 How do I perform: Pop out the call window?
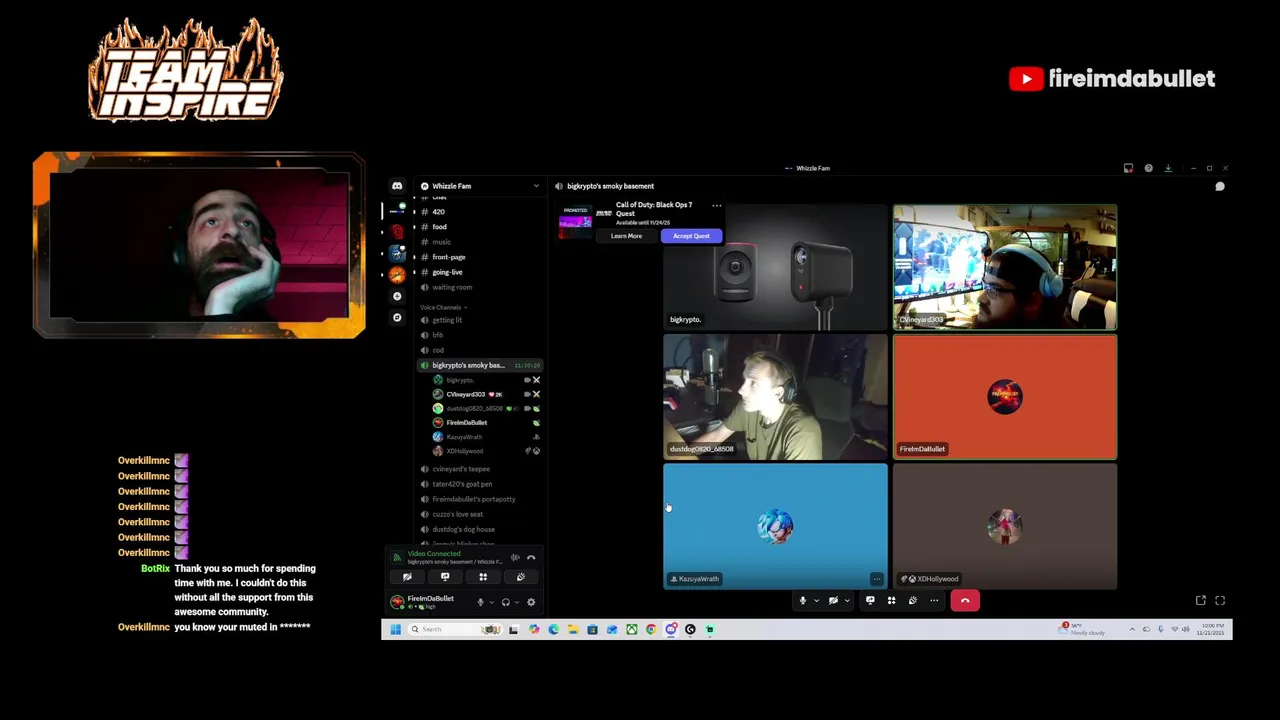pos(1201,601)
